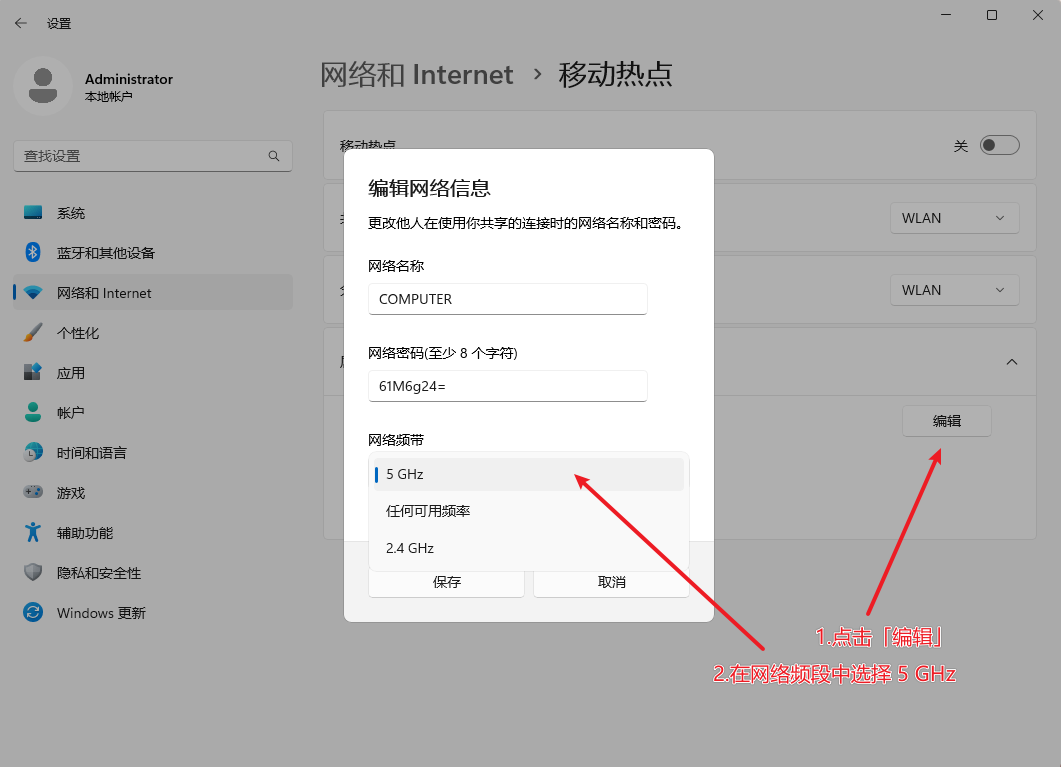Screen dimensions: 1061x767
Task: Click the 网络密码 input field
Action: (507, 386)
